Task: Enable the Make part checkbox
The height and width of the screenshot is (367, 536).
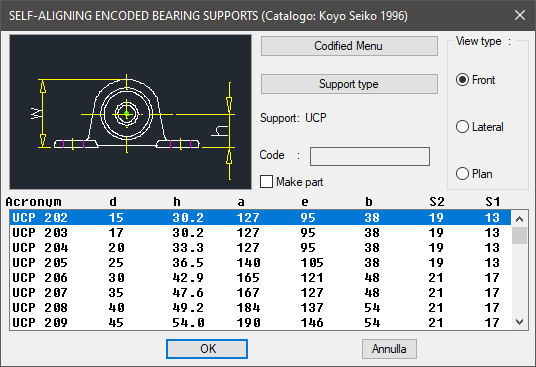Action: (266, 182)
